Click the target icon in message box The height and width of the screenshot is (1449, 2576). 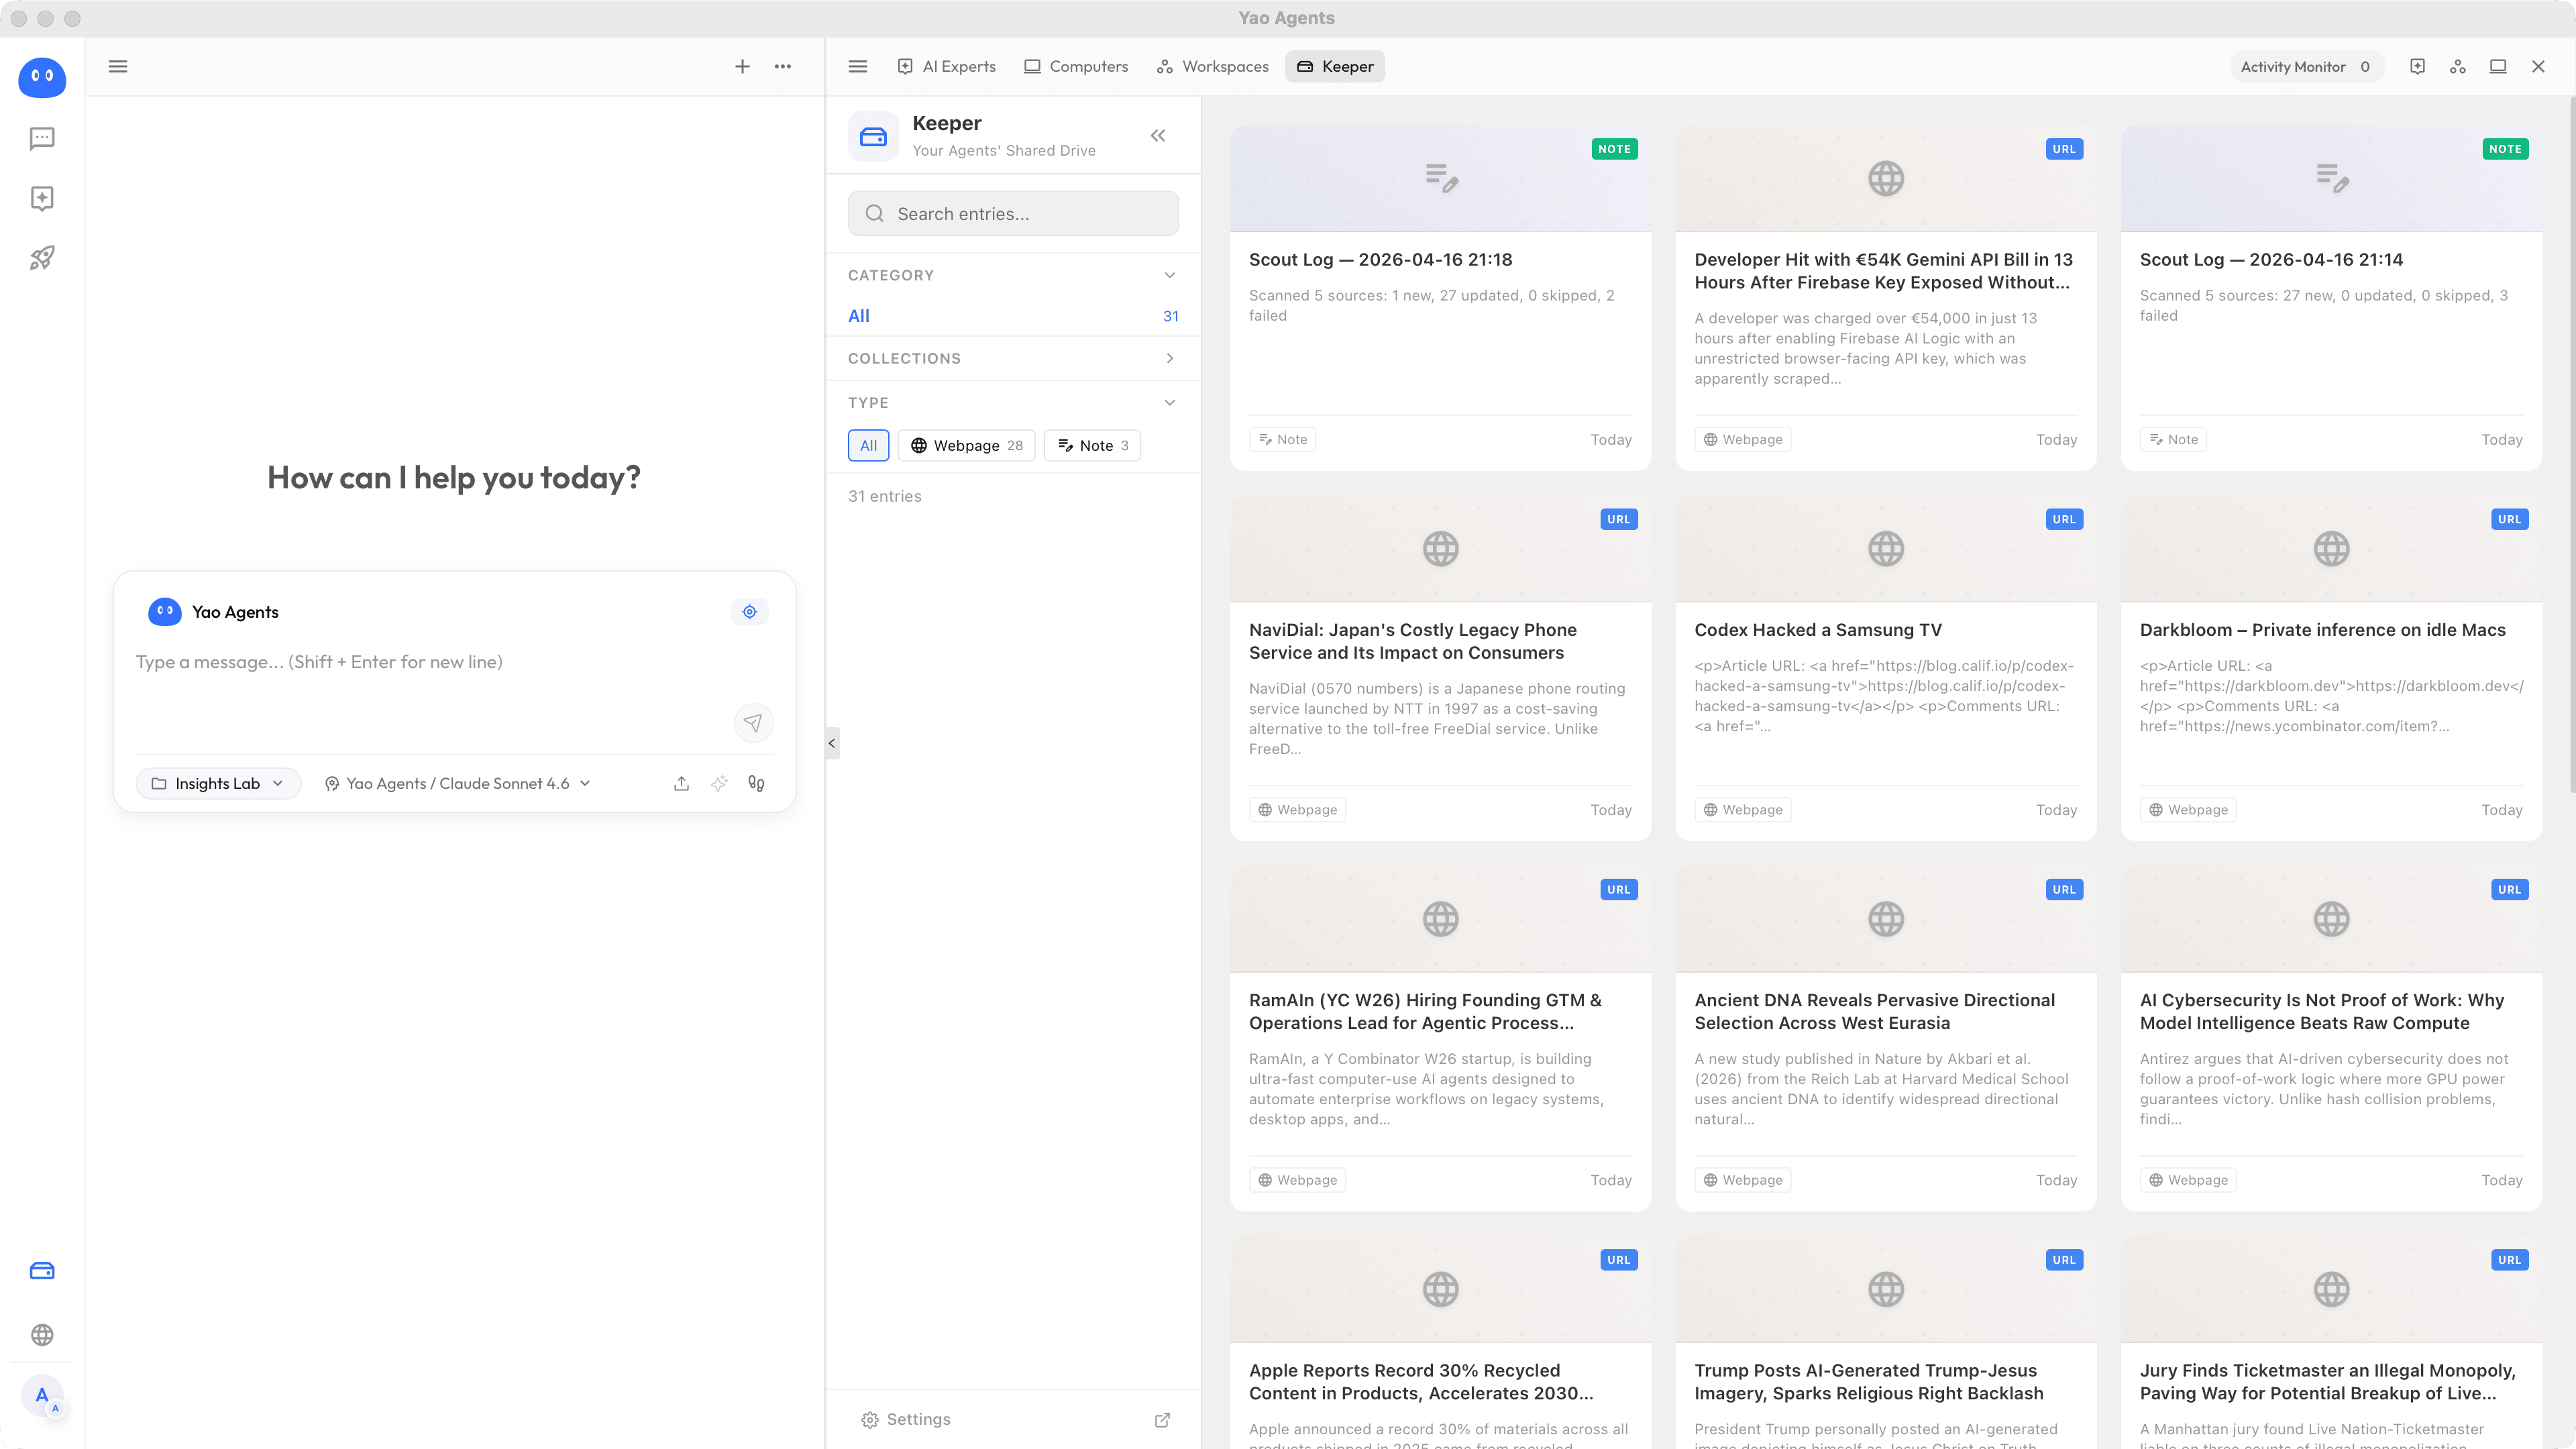(x=749, y=612)
